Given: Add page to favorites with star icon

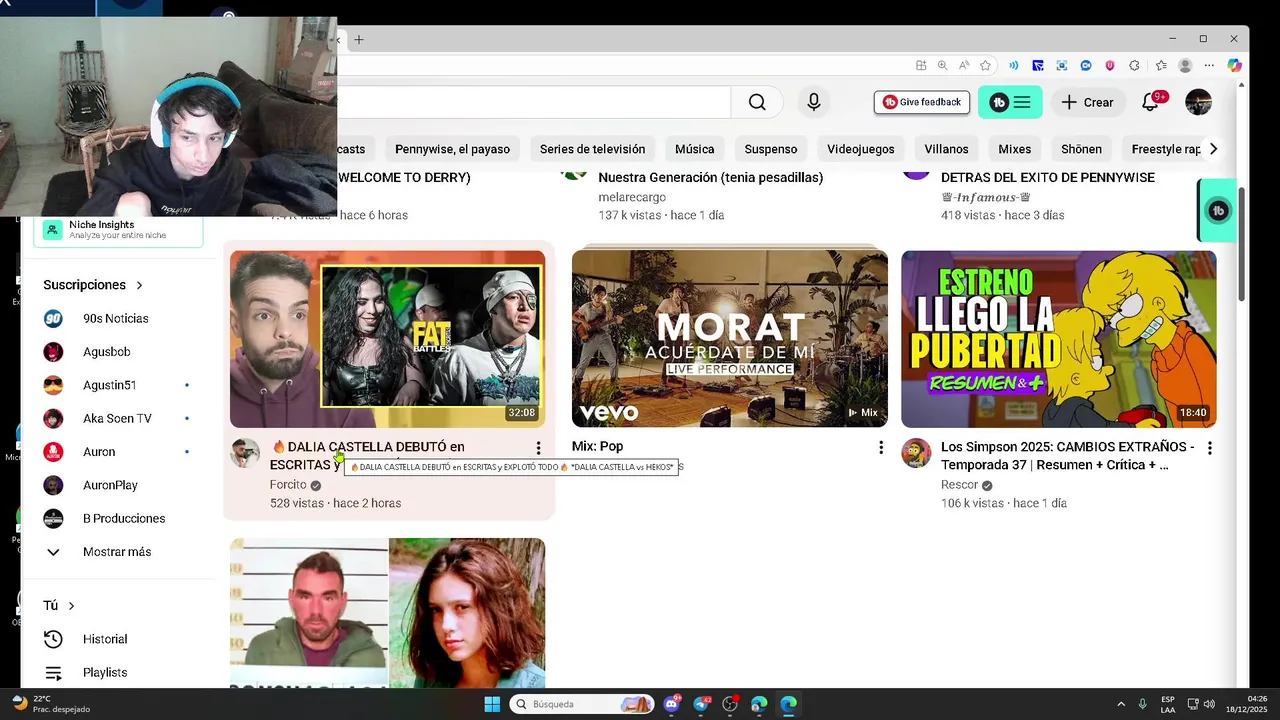Looking at the screenshot, I should (x=986, y=65).
